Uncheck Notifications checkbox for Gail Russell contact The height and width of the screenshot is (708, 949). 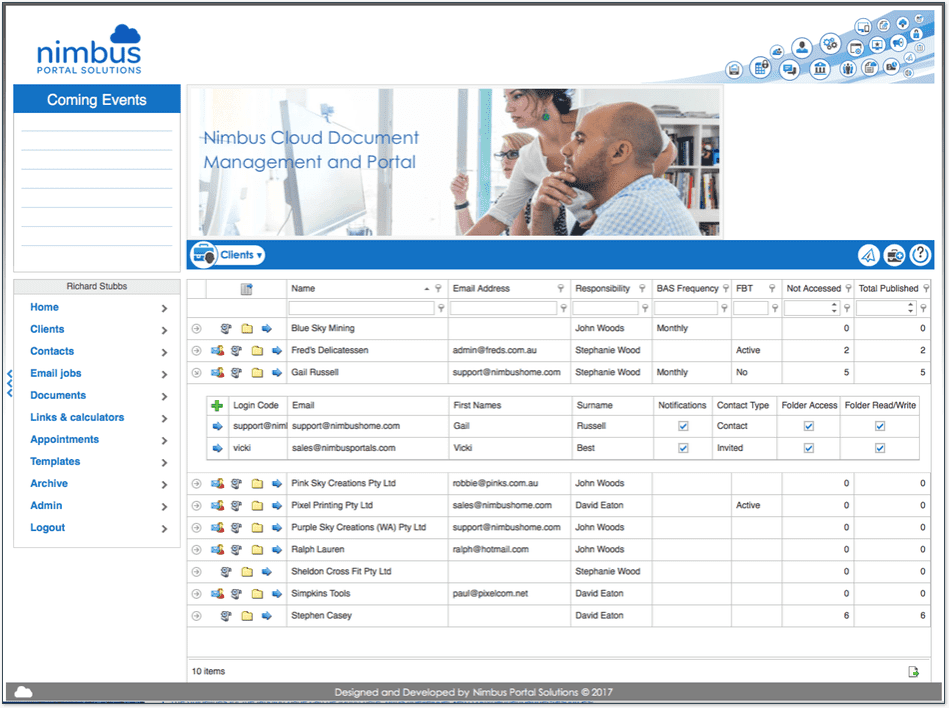(x=683, y=426)
